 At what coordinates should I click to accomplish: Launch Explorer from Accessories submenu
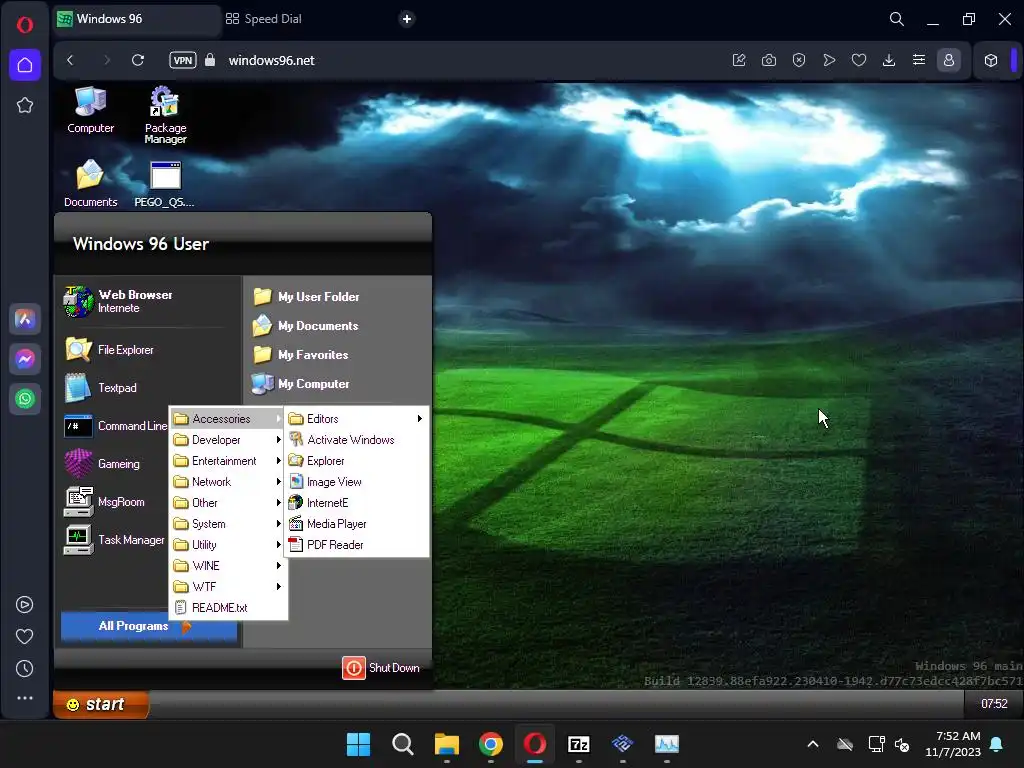(x=356, y=460)
